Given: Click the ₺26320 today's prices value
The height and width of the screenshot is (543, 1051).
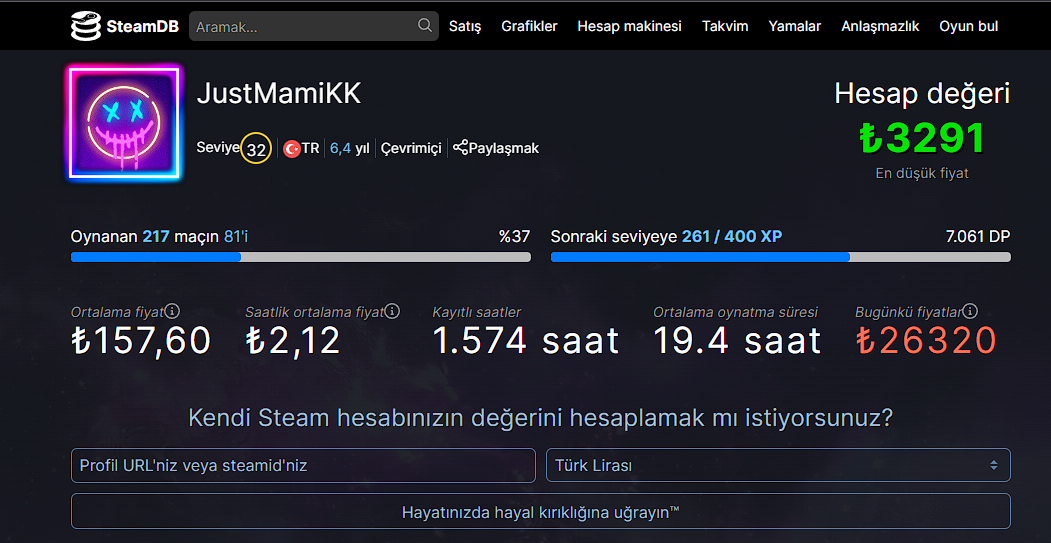Looking at the screenshot, I should click(926, 341).
